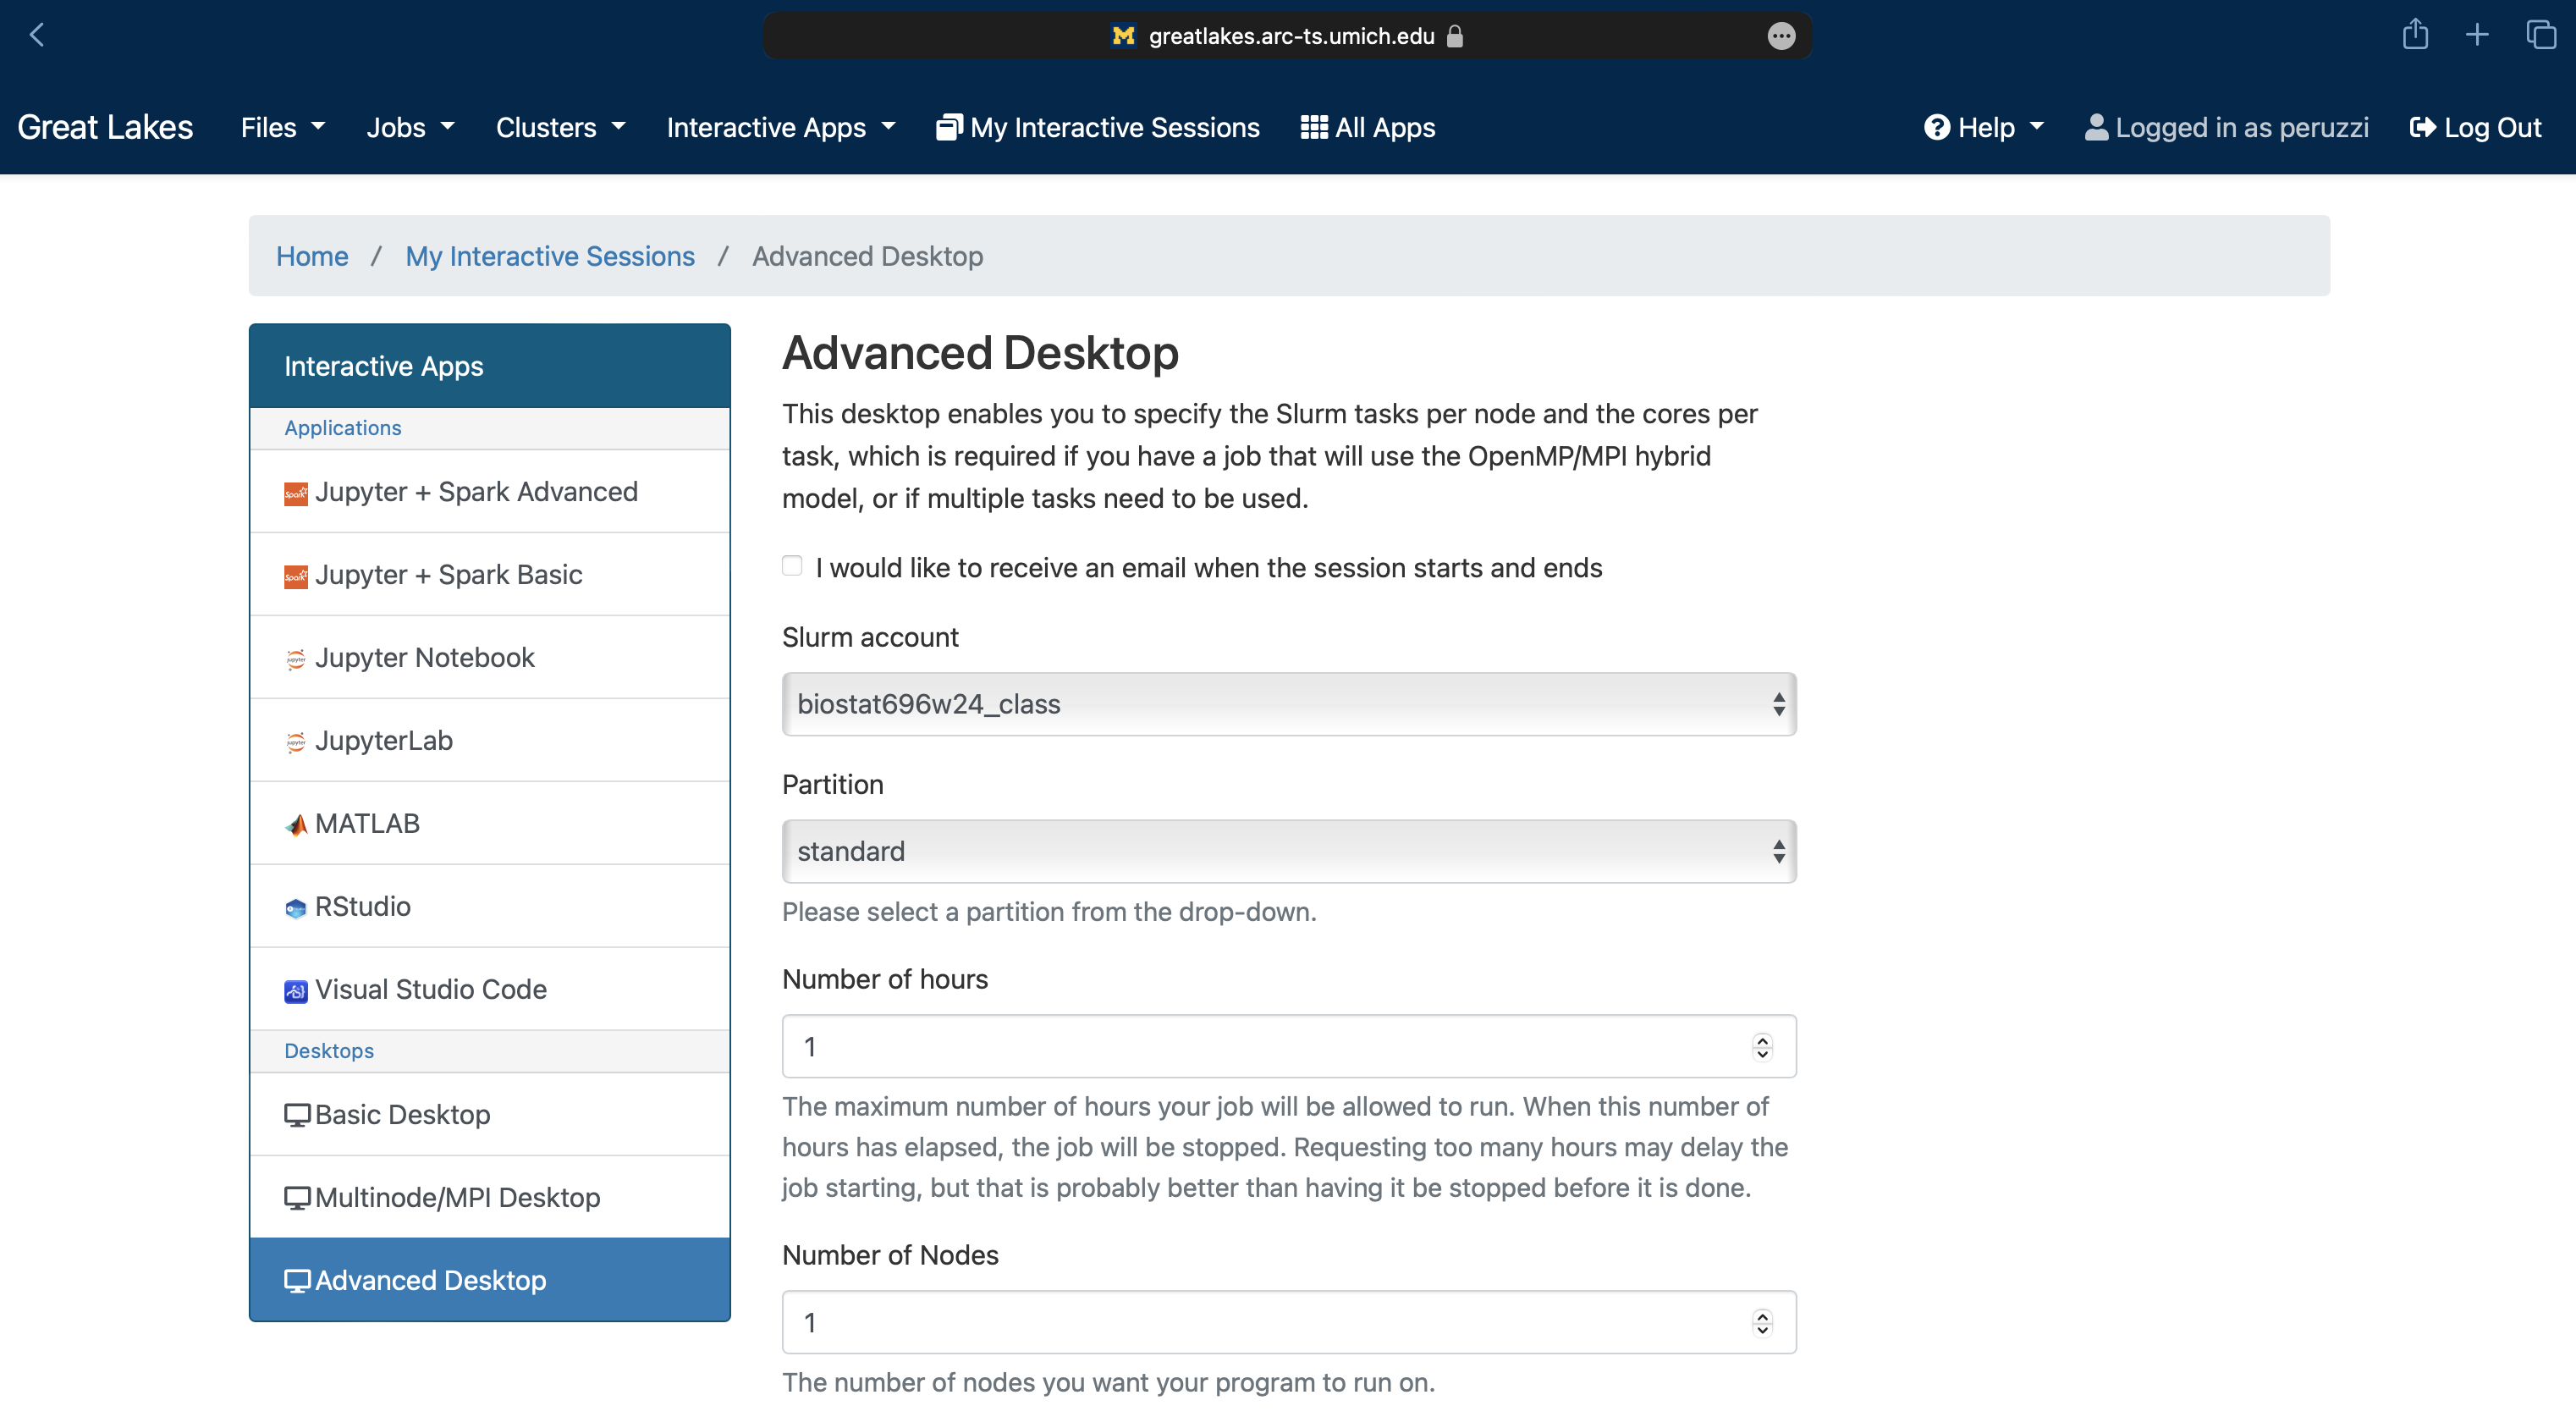Image resolution: width=2576 pixels, height=1417 pixels.
Task: Click the All Apps grid icon
Action: [1313, 127]
